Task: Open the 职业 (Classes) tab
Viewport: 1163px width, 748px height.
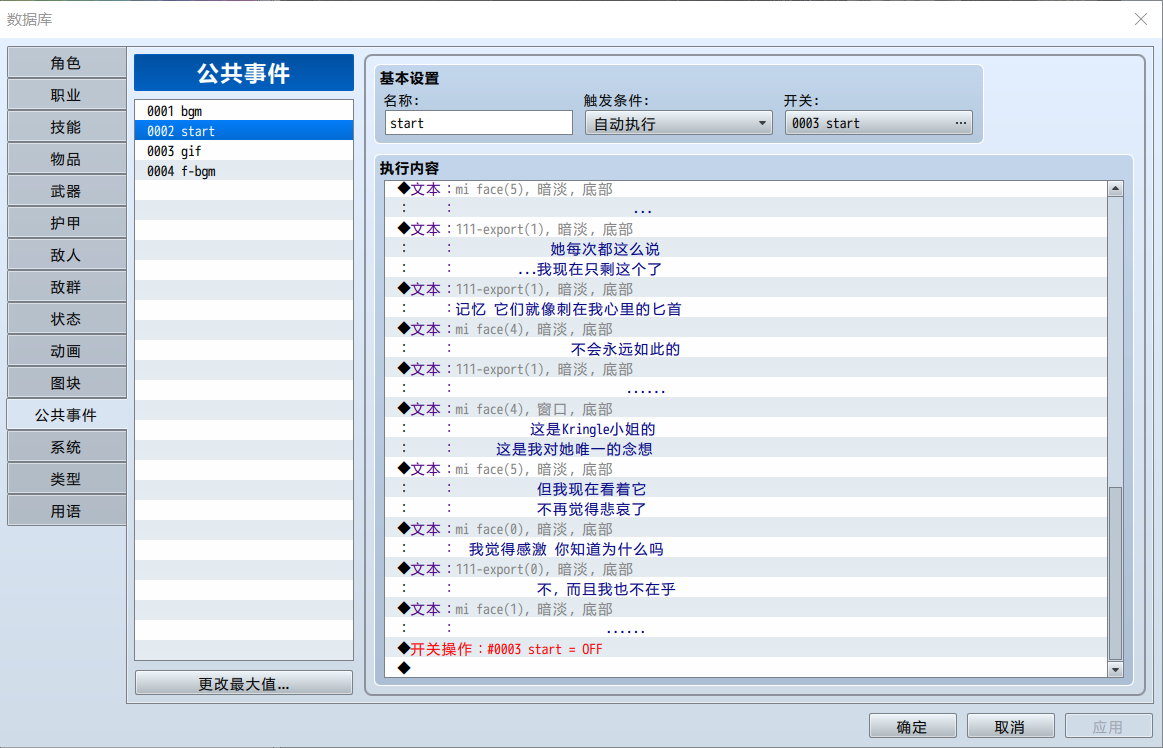Action: pos(66,95)
